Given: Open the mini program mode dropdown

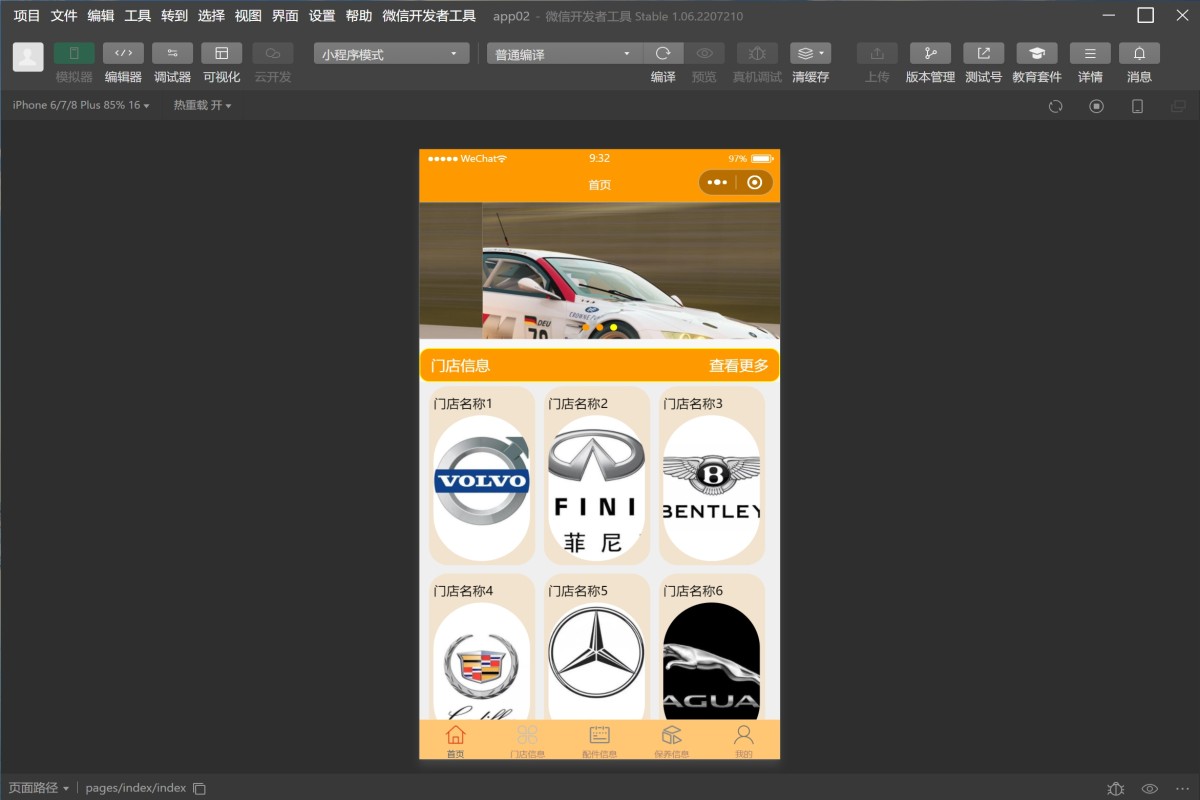Looking at the screenshot, I should pos(391,54).
